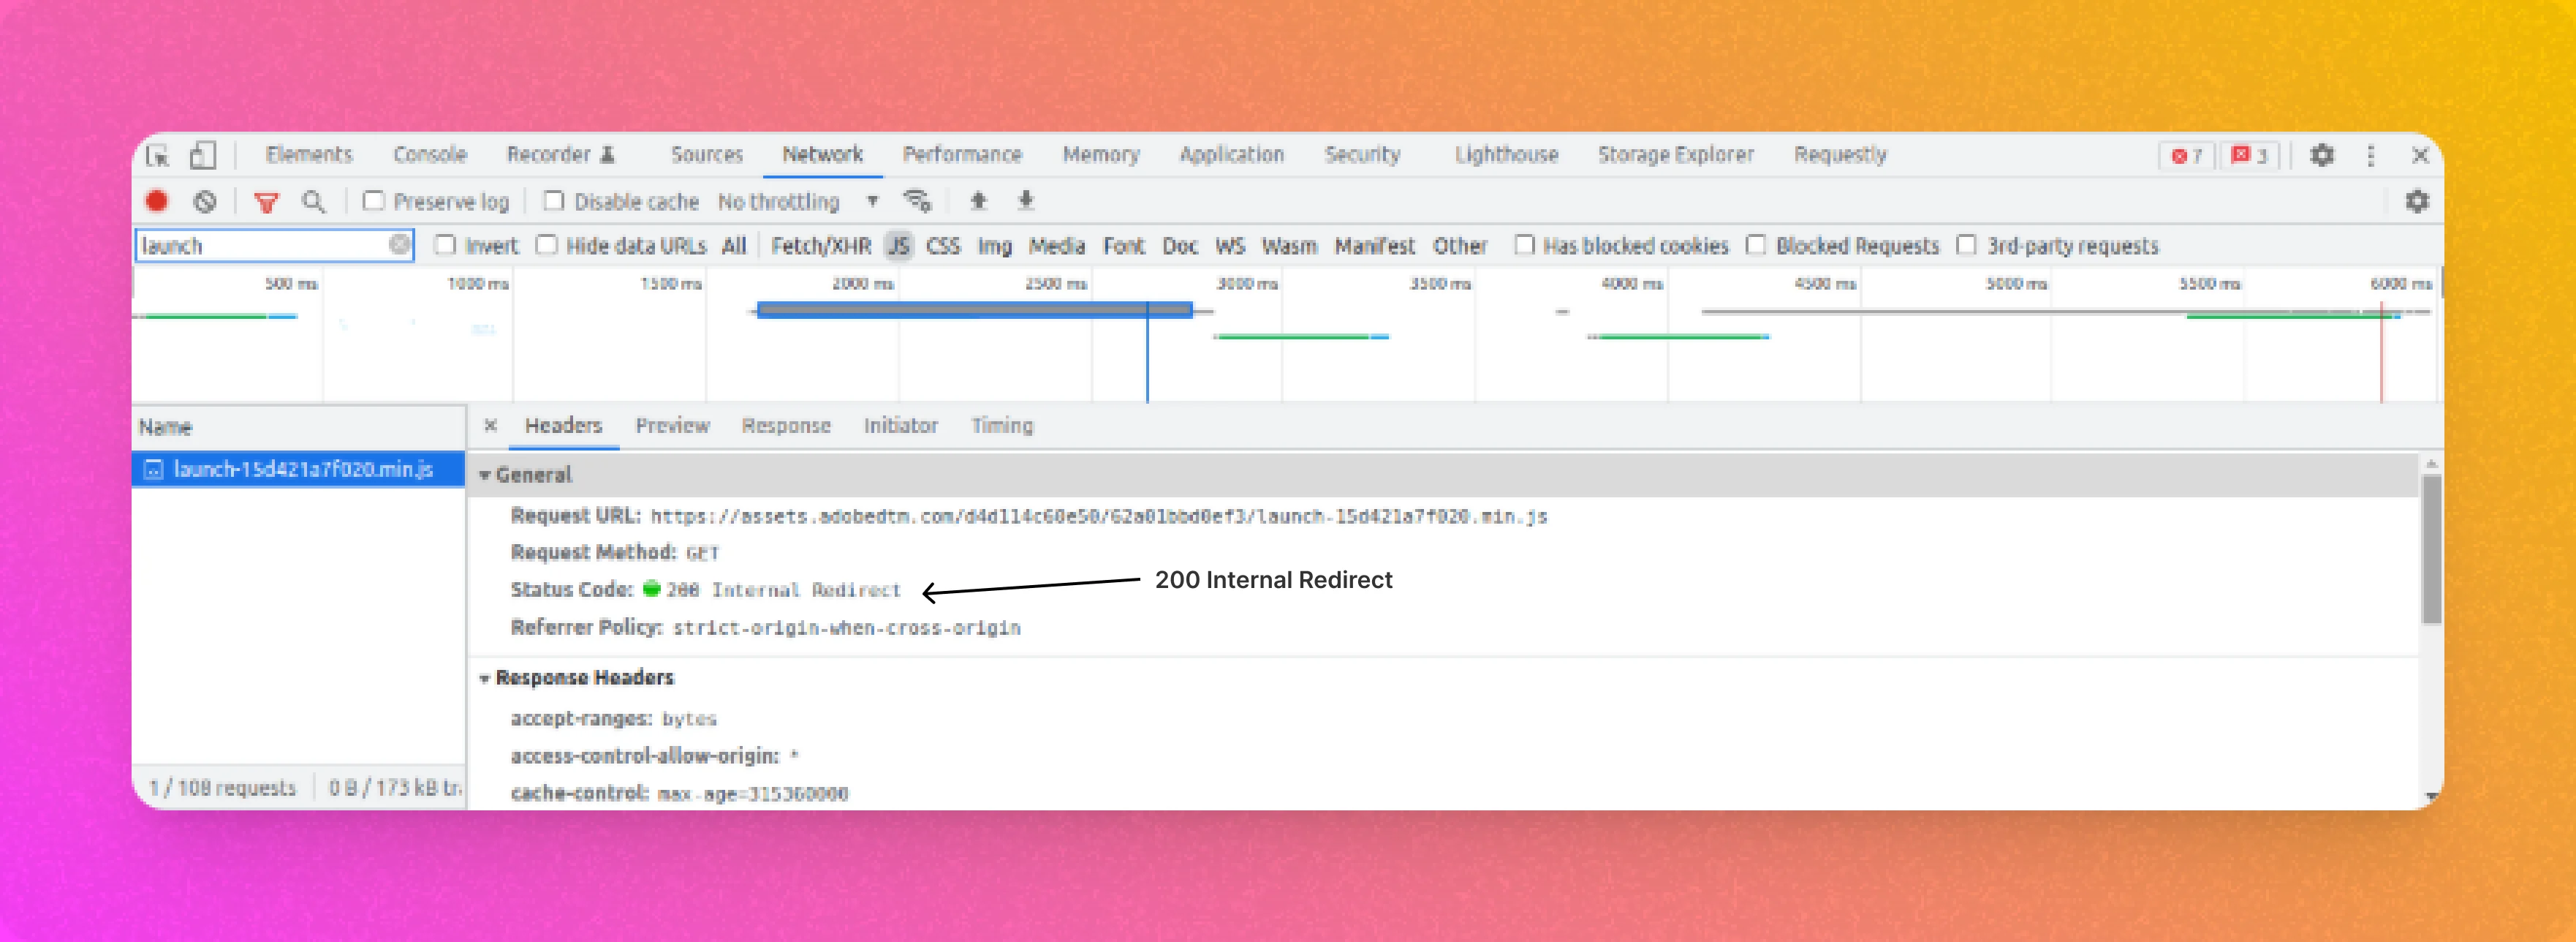Screen dimensions: 2576x942
Task: Filter by Doc requests
Action: click(1180, 246)
